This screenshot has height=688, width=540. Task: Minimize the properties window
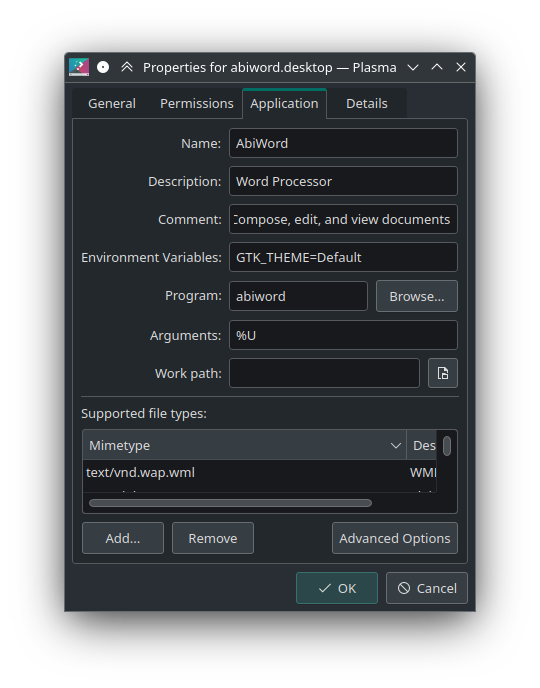(x=413, y=67)
